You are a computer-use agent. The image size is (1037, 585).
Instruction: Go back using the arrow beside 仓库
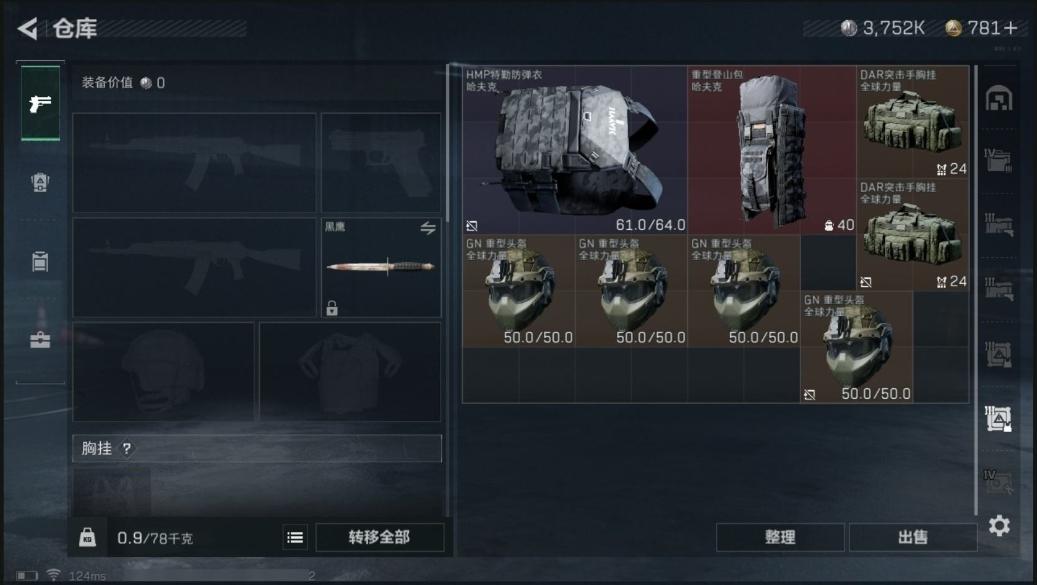(28, 28)
